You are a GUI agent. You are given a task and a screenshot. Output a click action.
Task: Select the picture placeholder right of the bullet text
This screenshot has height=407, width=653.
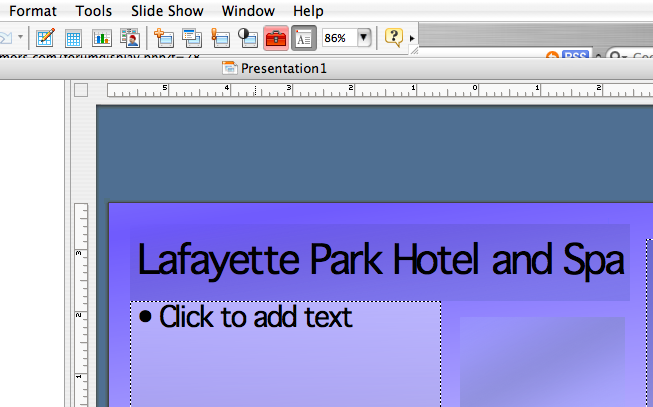pyautogui.click(x=542, y=362)
